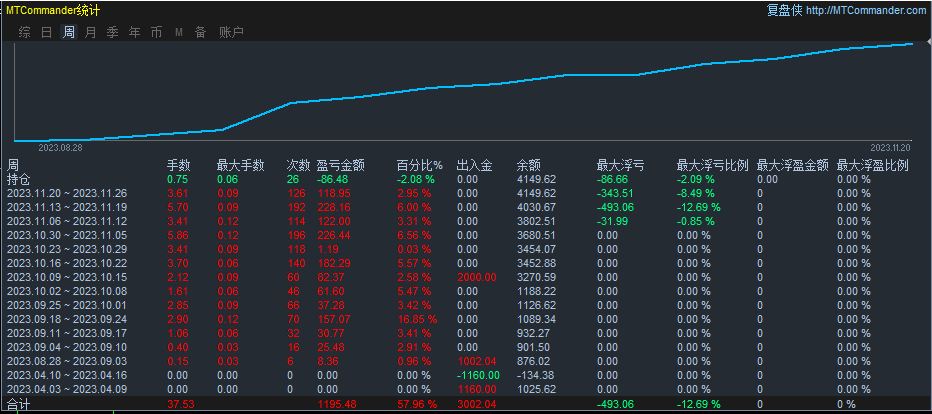
Task: Click the 手数 column header
Action: 179,165
